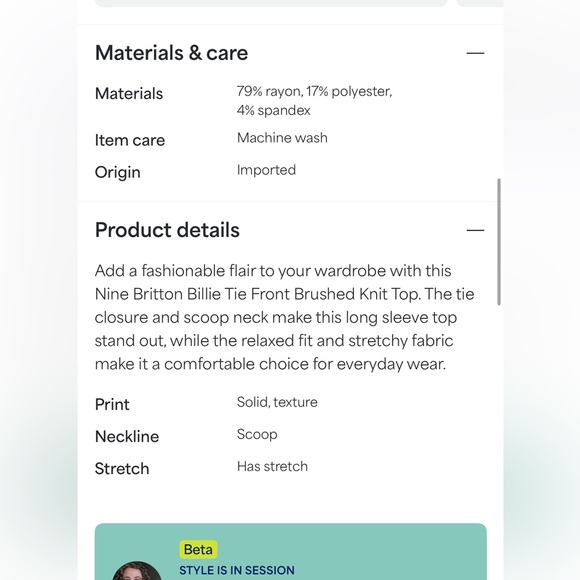The image size is (580, 580).
Task: Click the Neckline label
Action: pyautogui.click(x=127, y=436)
